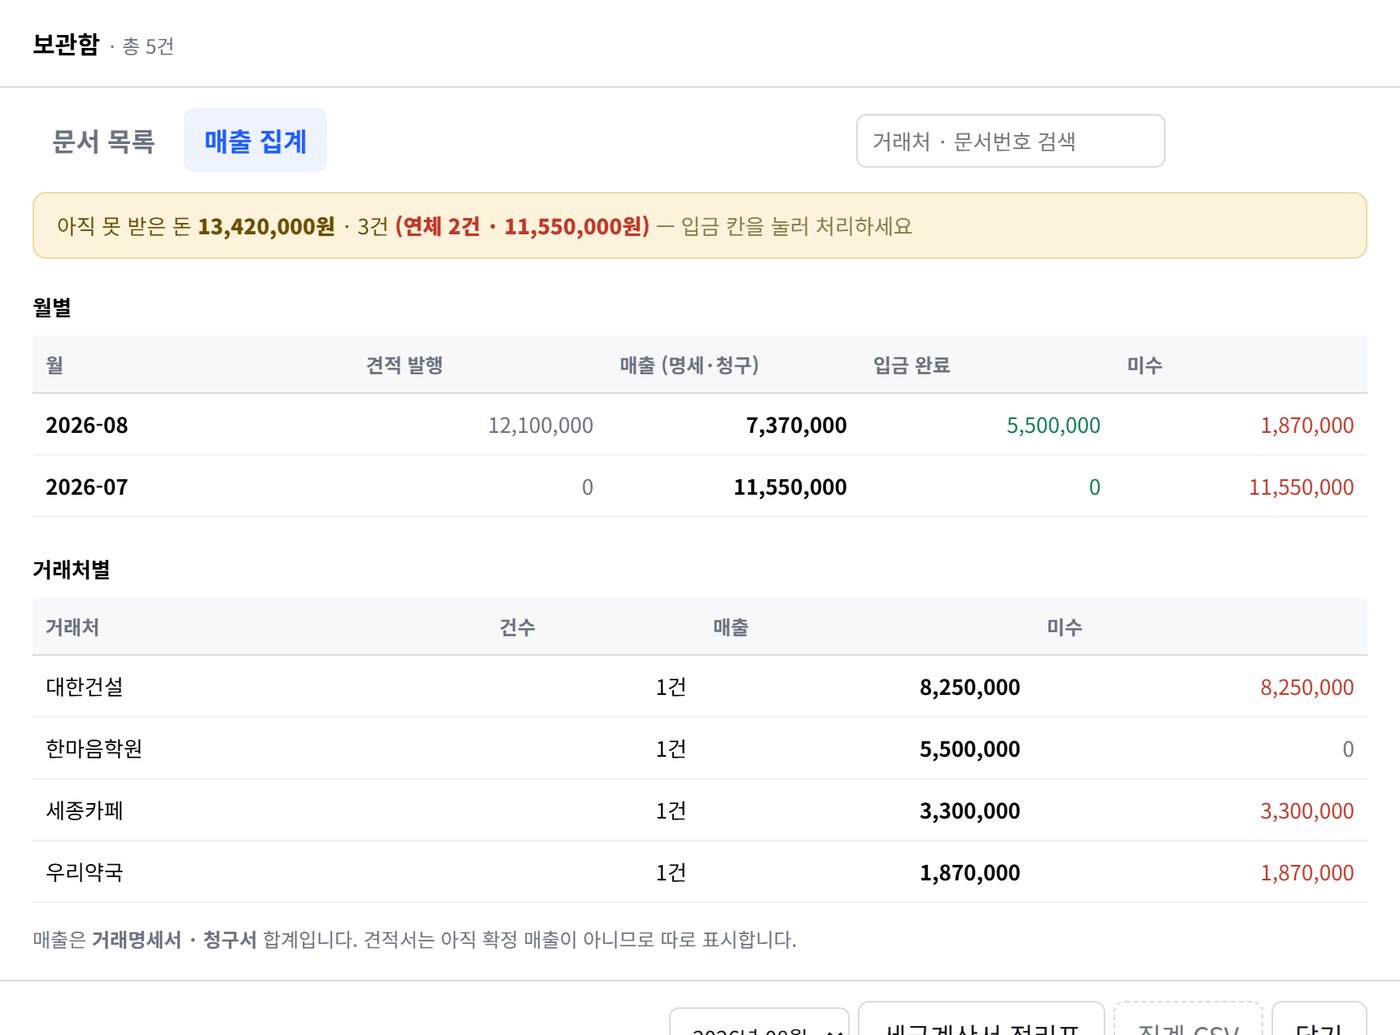The image size is (1400, 1035).
Task: Click the 견적 발행 column header
Action: [x=404, y=365]
